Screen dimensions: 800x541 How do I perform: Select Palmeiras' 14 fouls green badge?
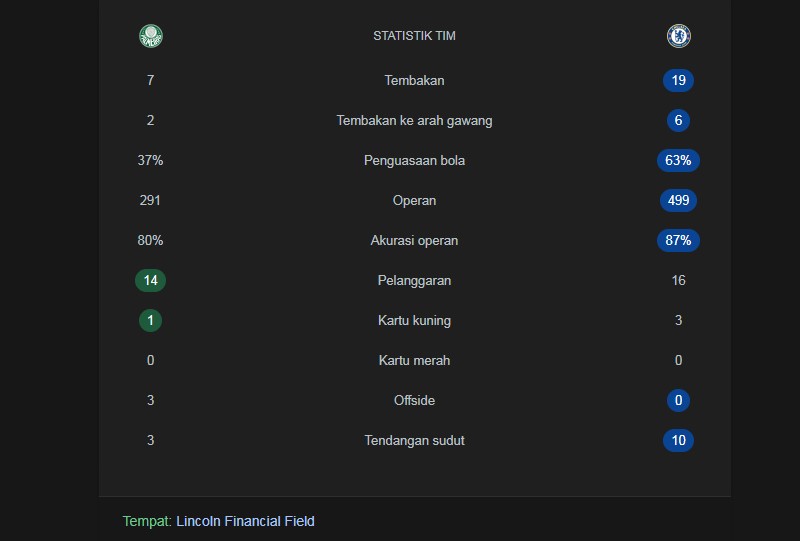click(x=151, y=280)
